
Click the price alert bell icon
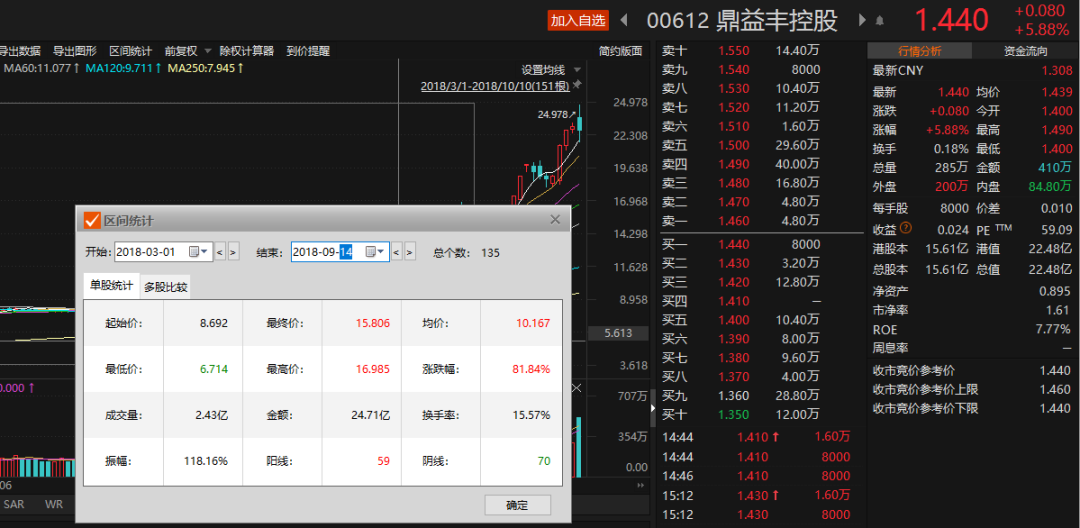[x=880, y=21]
